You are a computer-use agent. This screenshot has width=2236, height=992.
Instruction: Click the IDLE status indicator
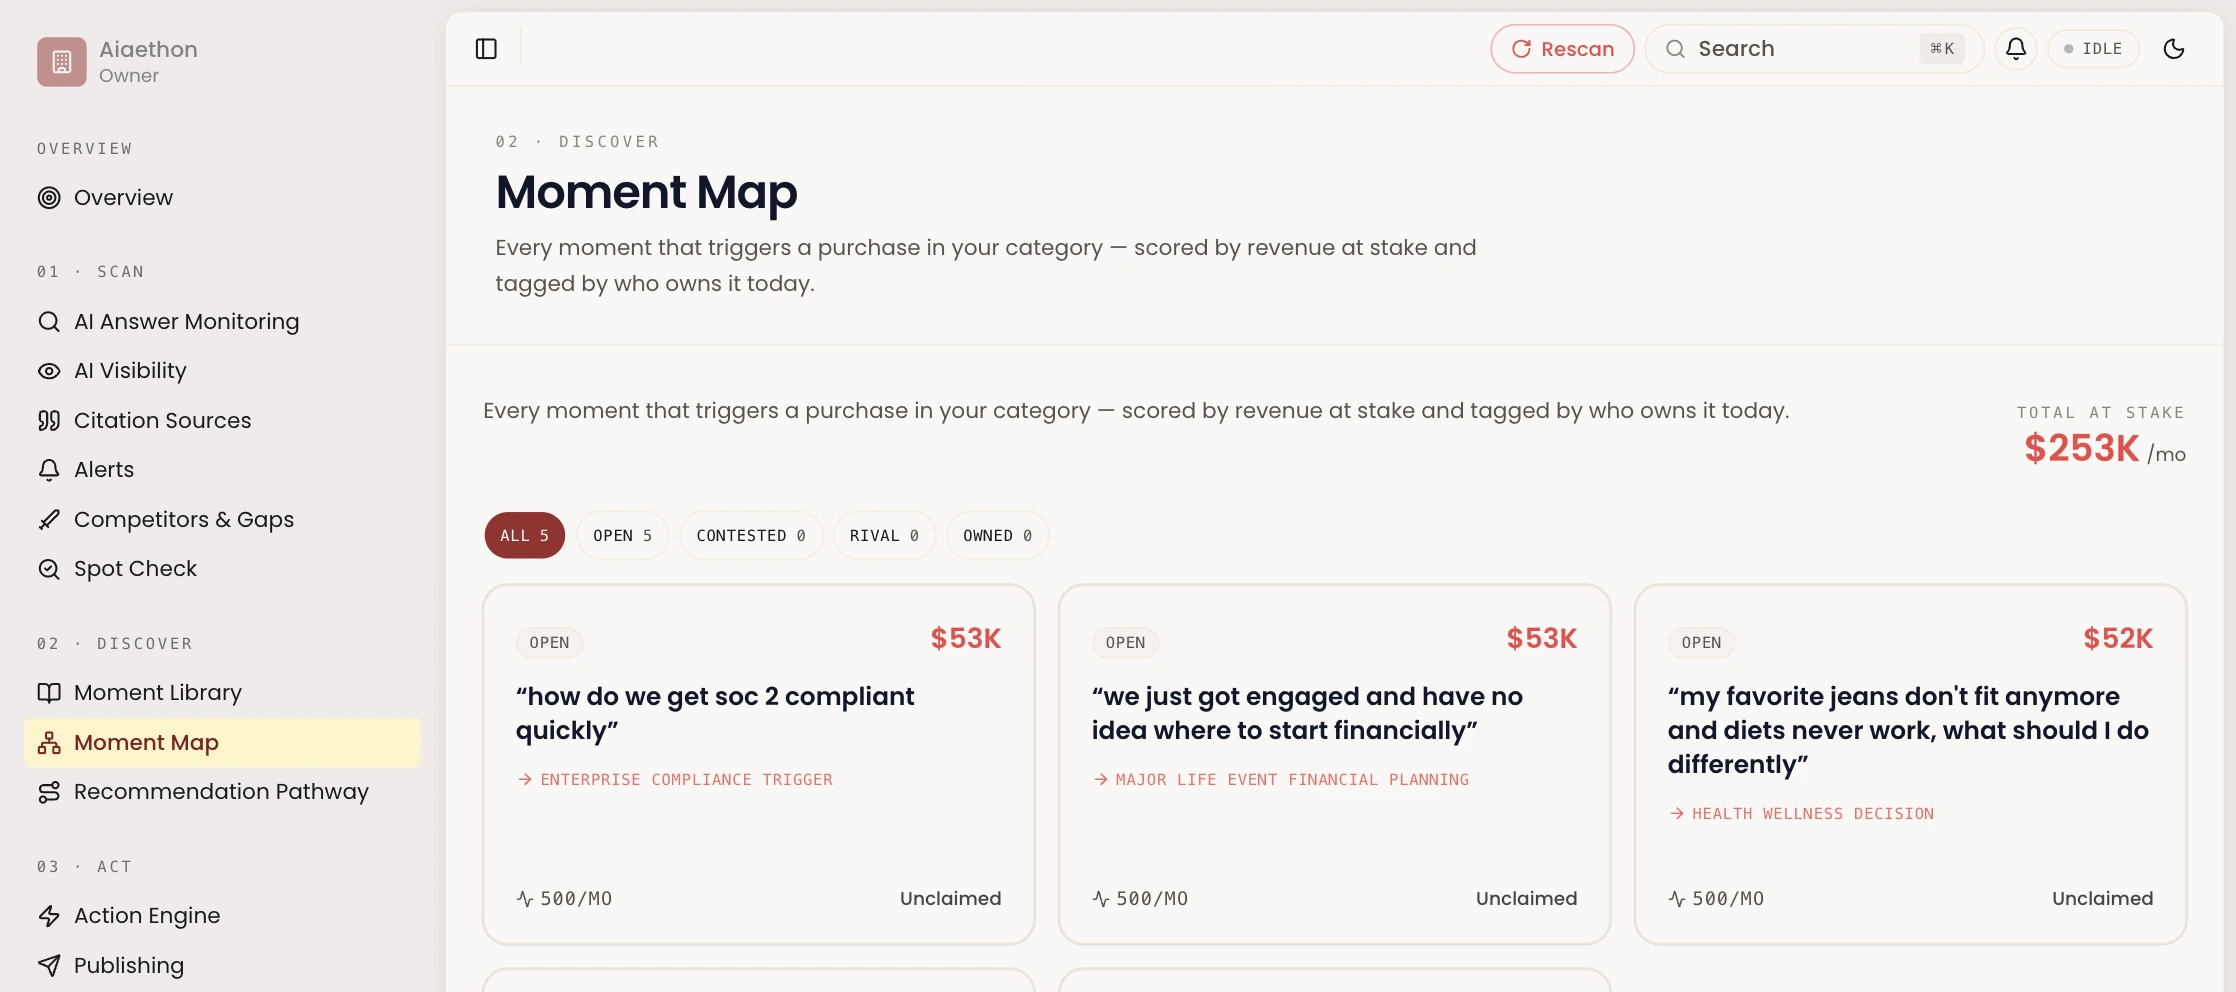pos(2093,49)
